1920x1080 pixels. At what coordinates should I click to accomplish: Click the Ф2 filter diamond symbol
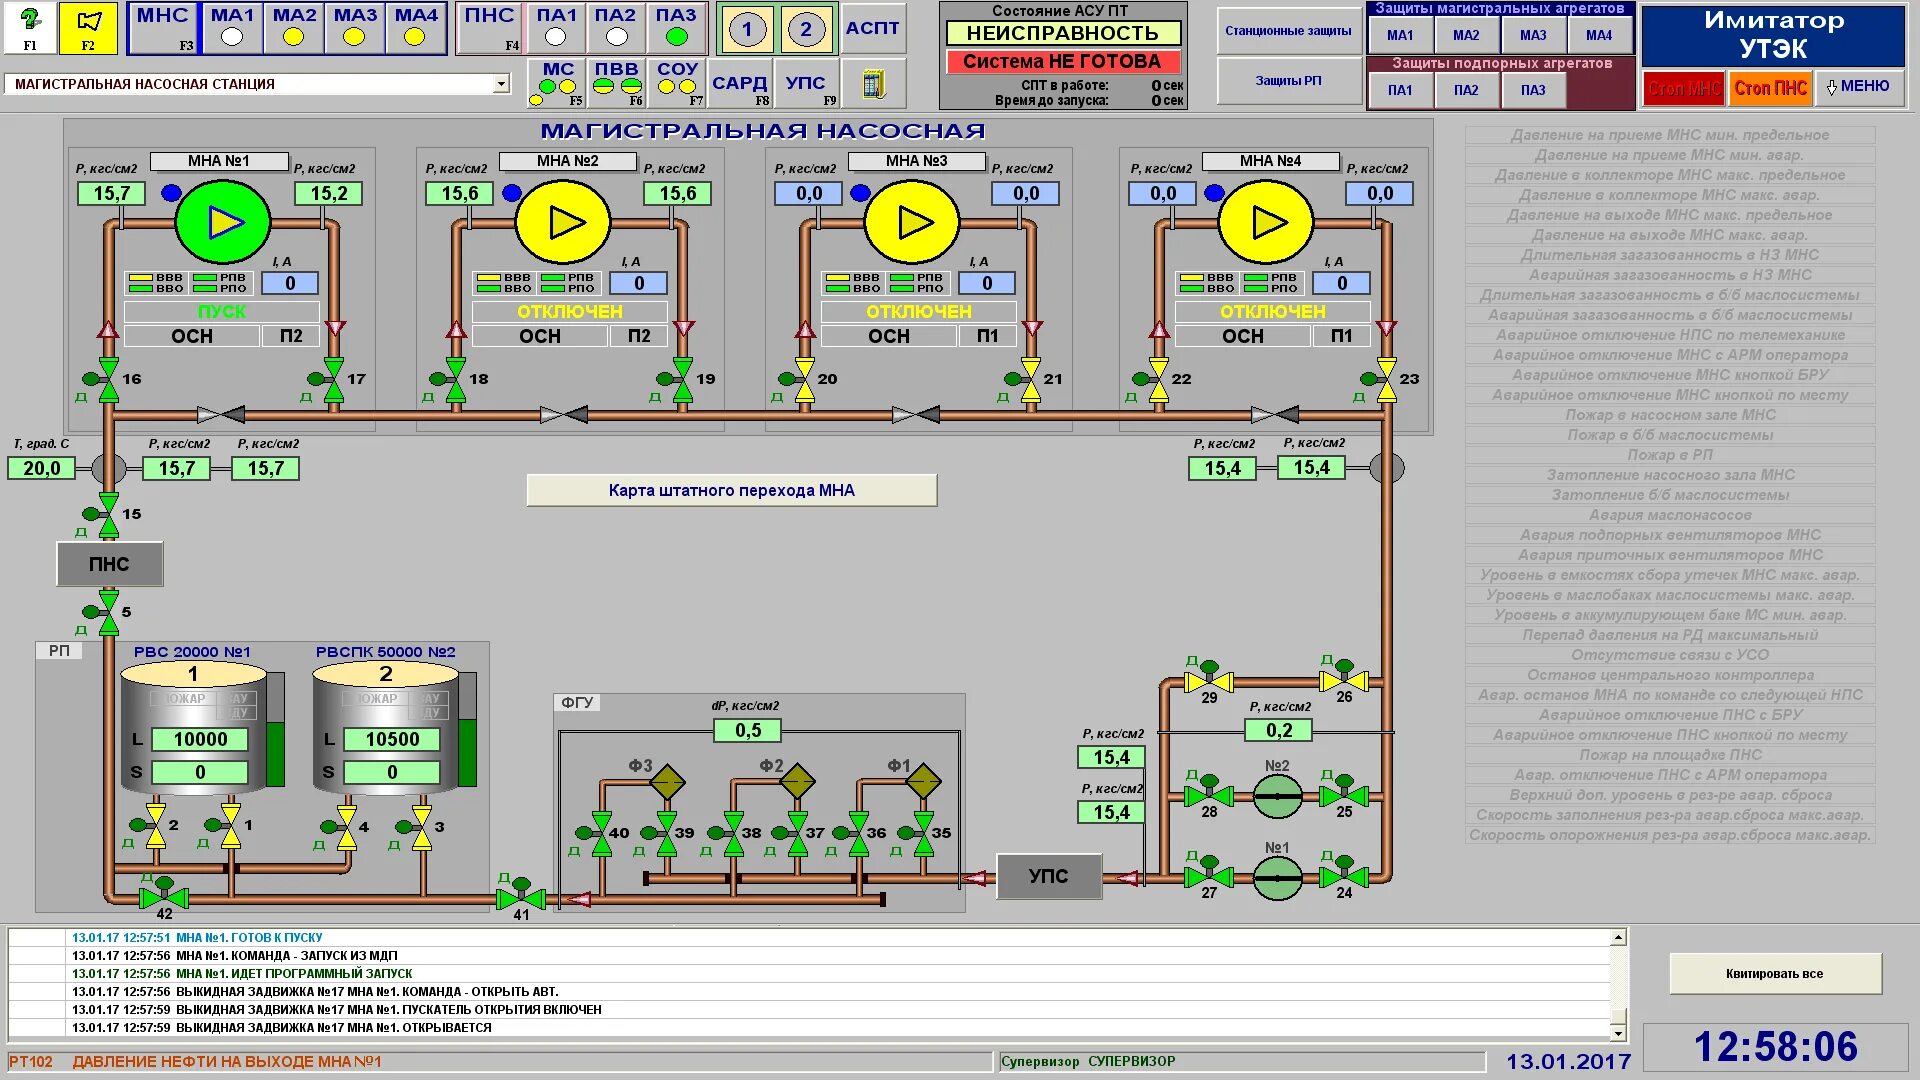tap(797, 781)
